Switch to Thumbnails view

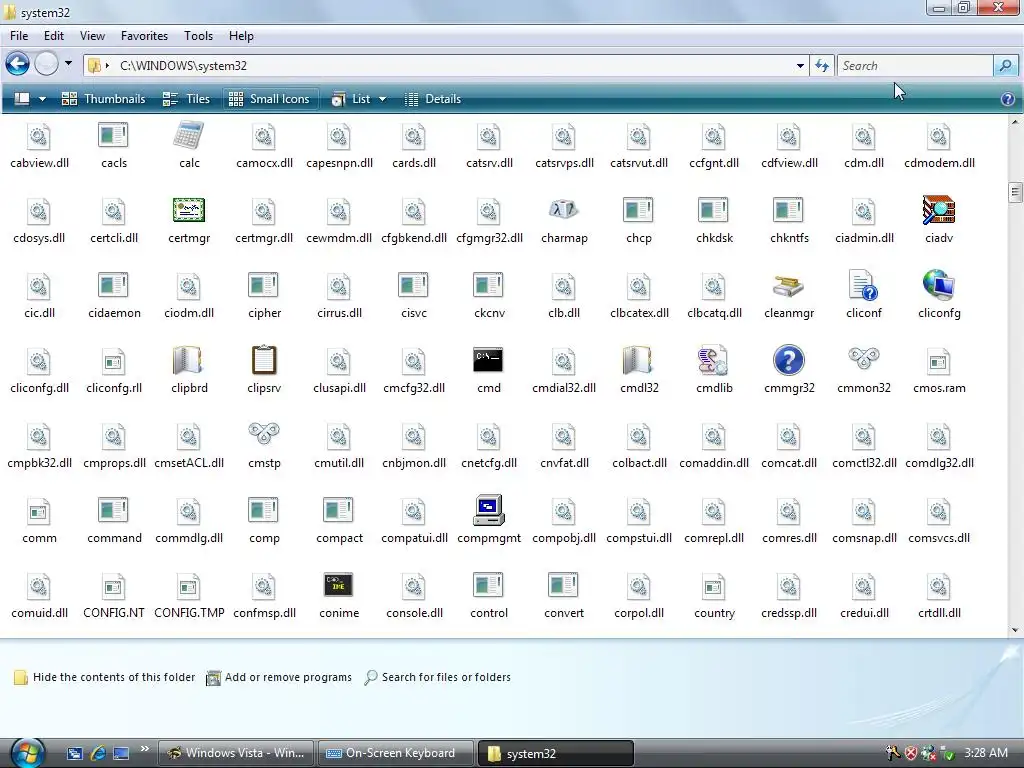(x=103, y=99)
